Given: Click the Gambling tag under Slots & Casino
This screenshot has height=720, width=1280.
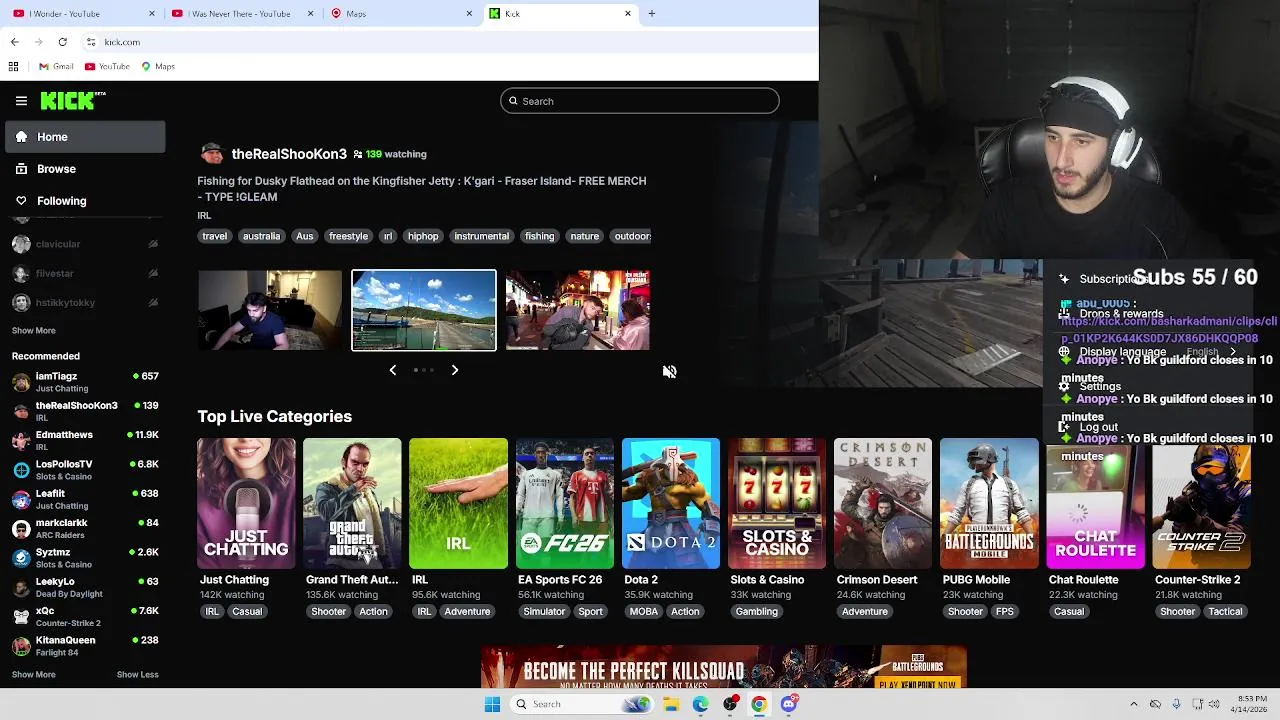Looking at the screenshot, I should point(756,612).
